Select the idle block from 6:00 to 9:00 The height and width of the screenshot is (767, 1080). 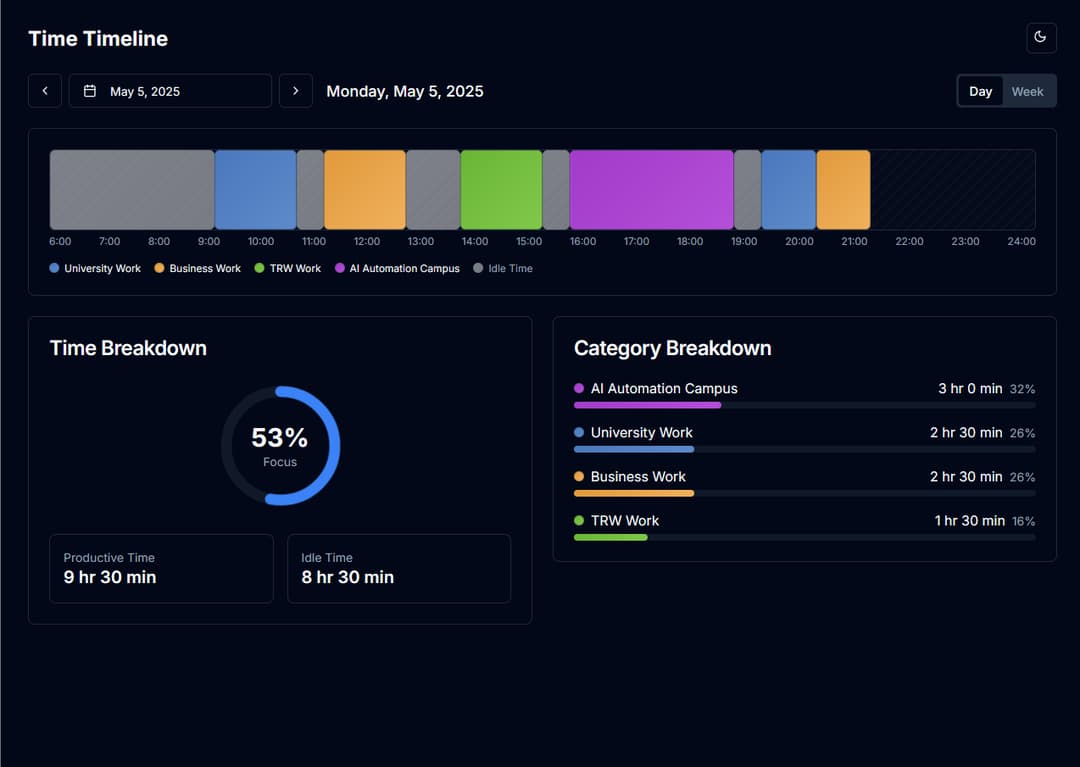pyautogui.click(x=132, y=189)
